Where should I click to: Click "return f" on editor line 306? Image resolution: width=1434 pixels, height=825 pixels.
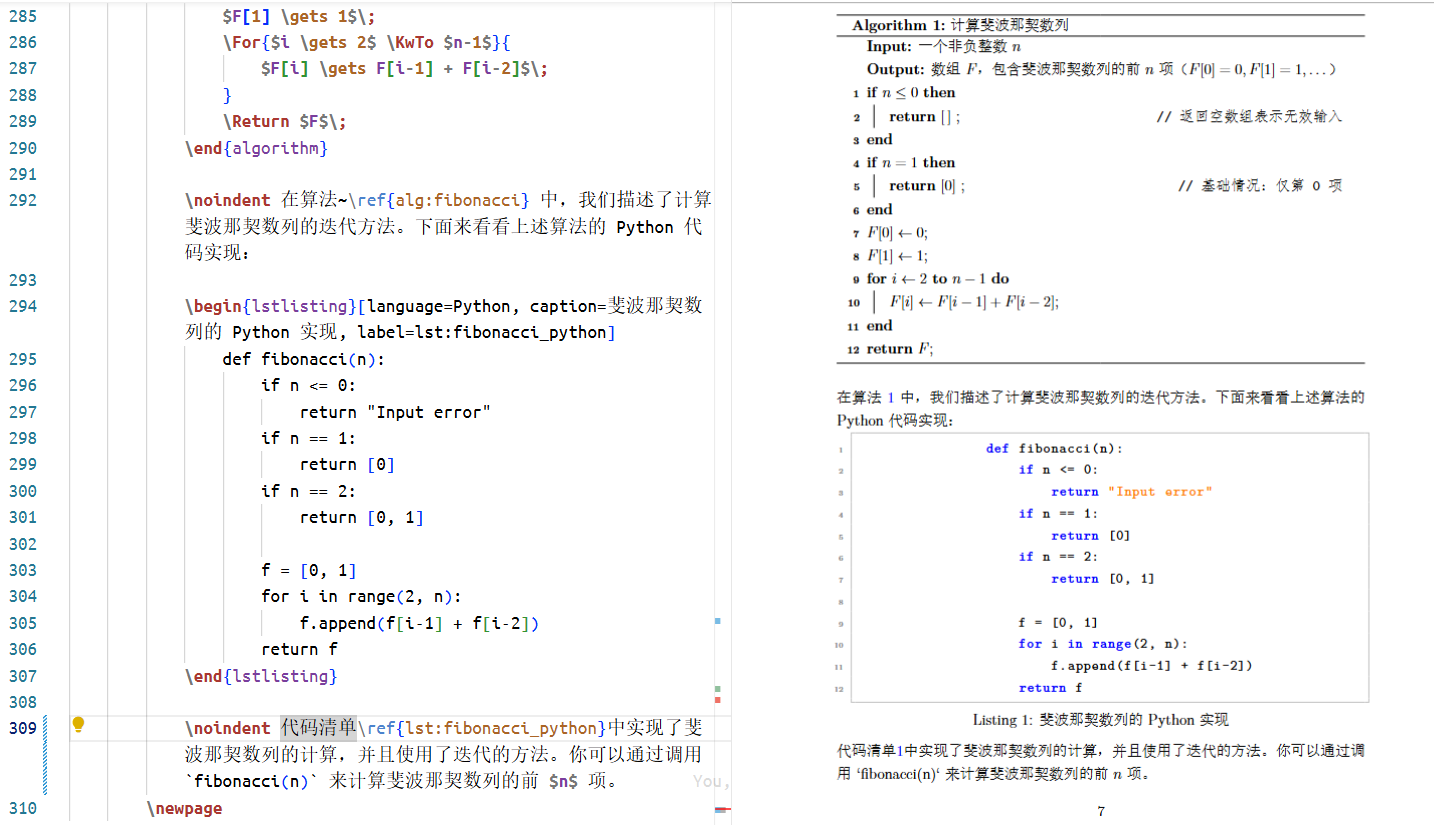tap(299, 649)
